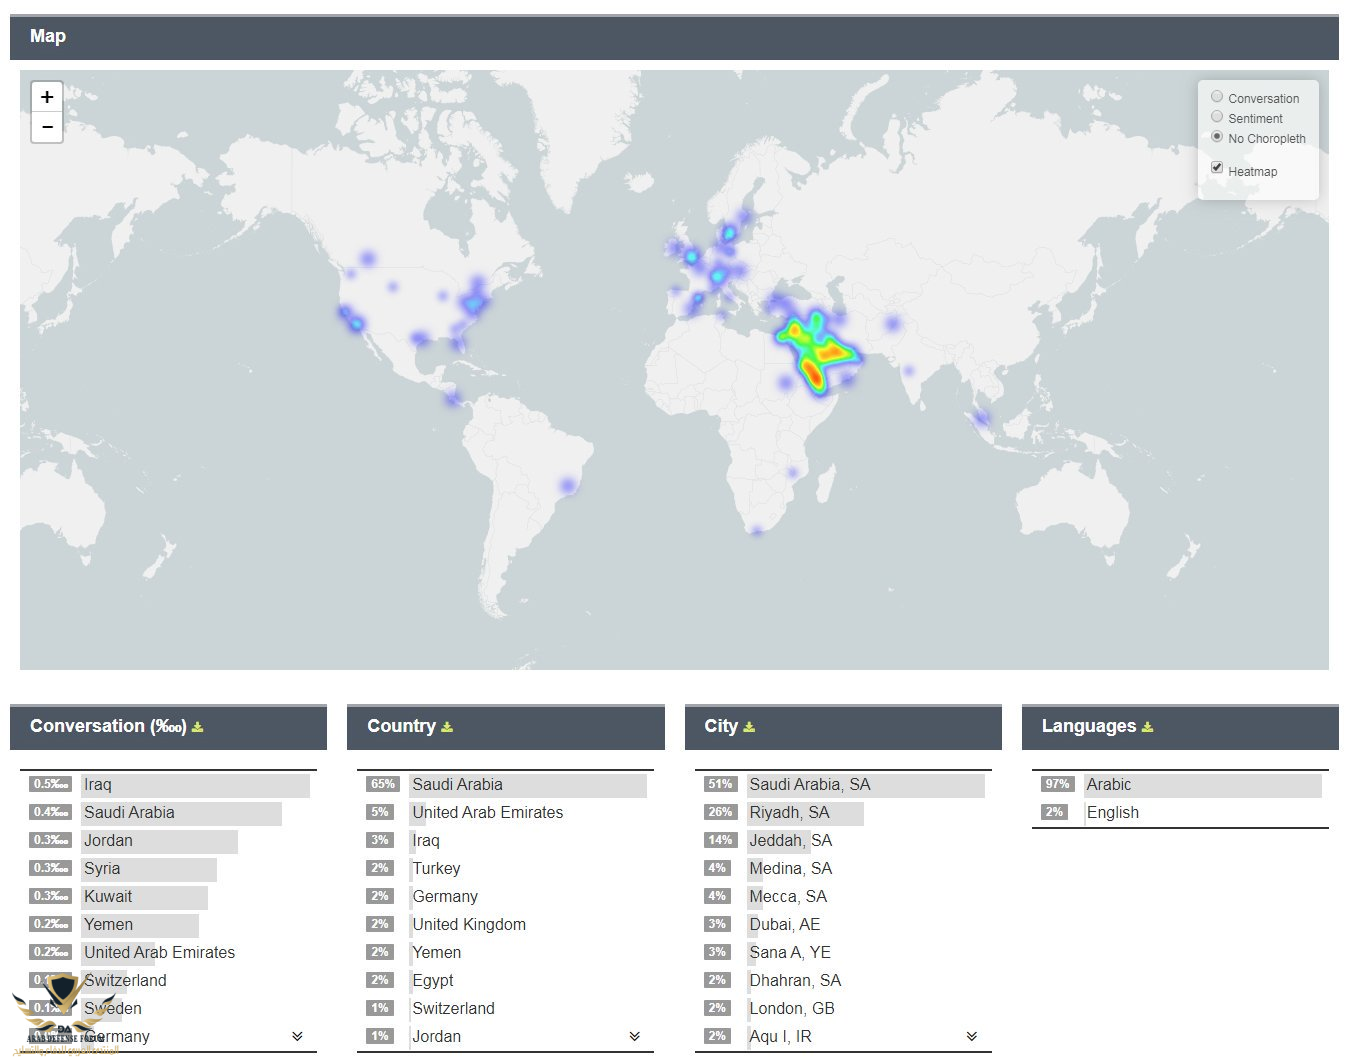Select the Sentiment choropleth option
Screen dimensions: 1349x1059
point(1217,117)
